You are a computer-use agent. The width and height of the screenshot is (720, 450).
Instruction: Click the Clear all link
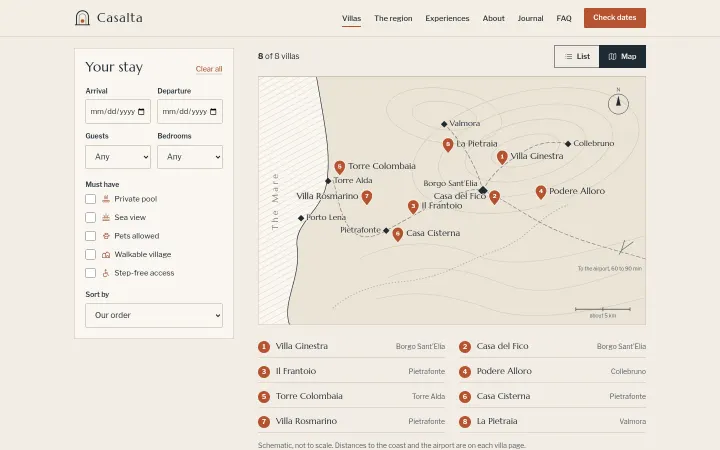point(209,69)
